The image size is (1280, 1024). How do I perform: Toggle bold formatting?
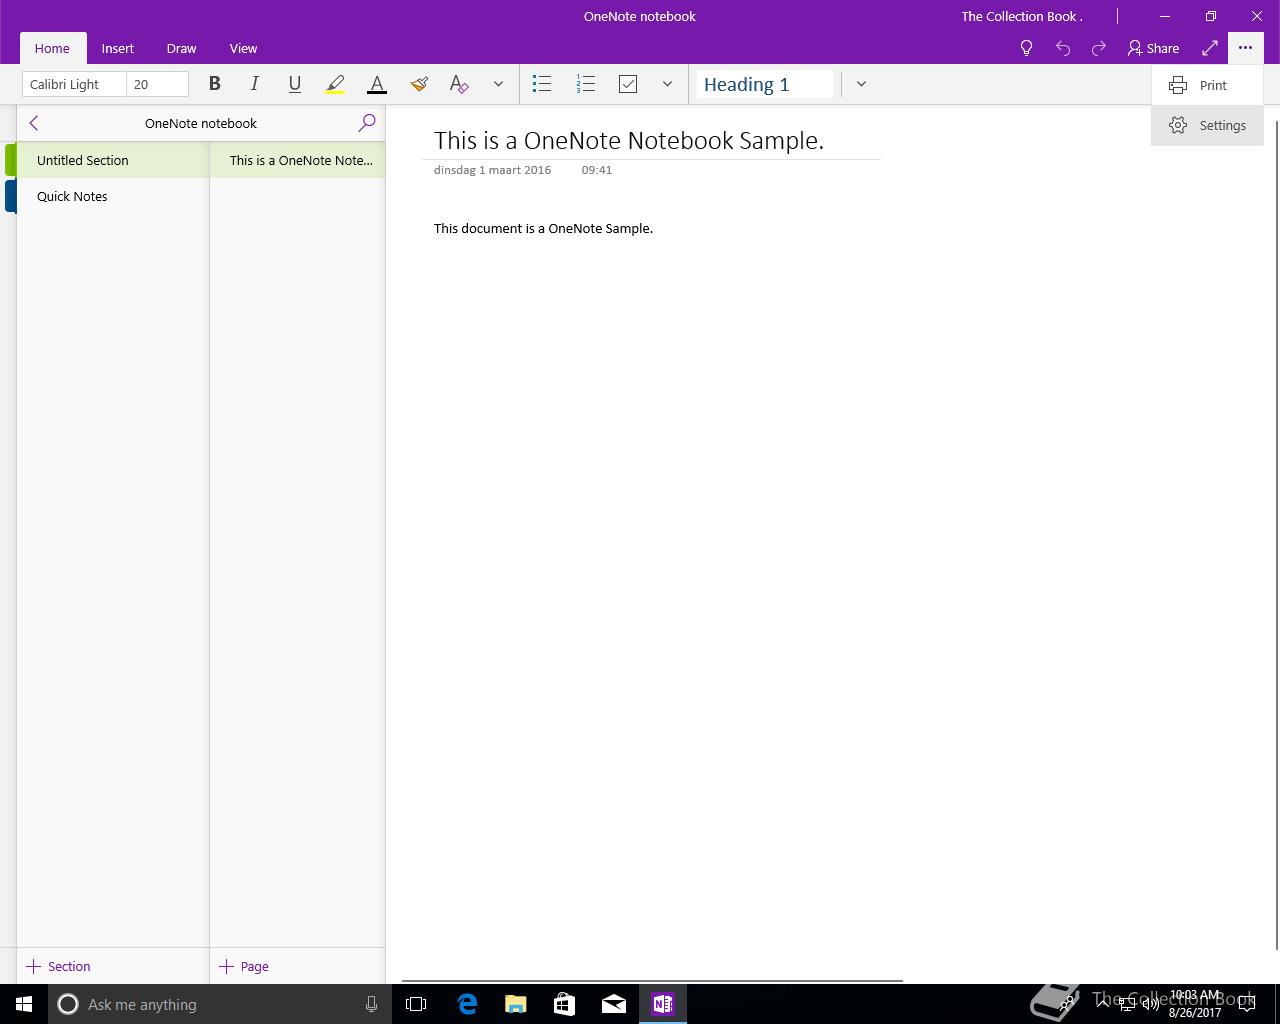[x=214, y=84]
